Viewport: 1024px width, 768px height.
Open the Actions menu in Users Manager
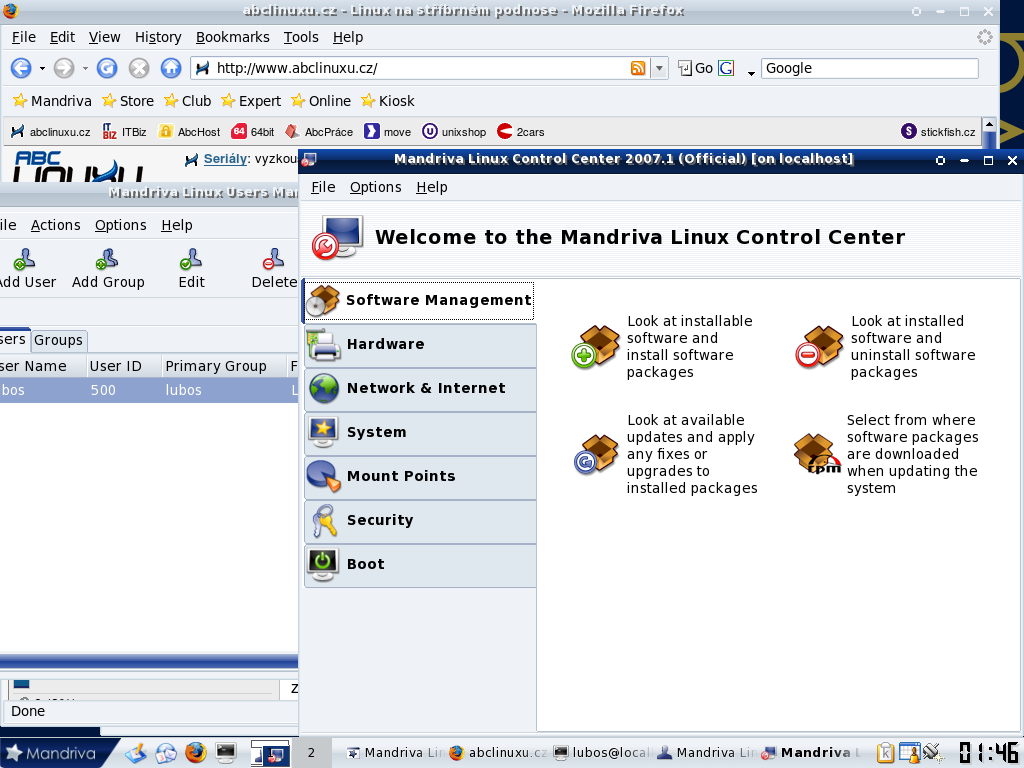[56, 225]
